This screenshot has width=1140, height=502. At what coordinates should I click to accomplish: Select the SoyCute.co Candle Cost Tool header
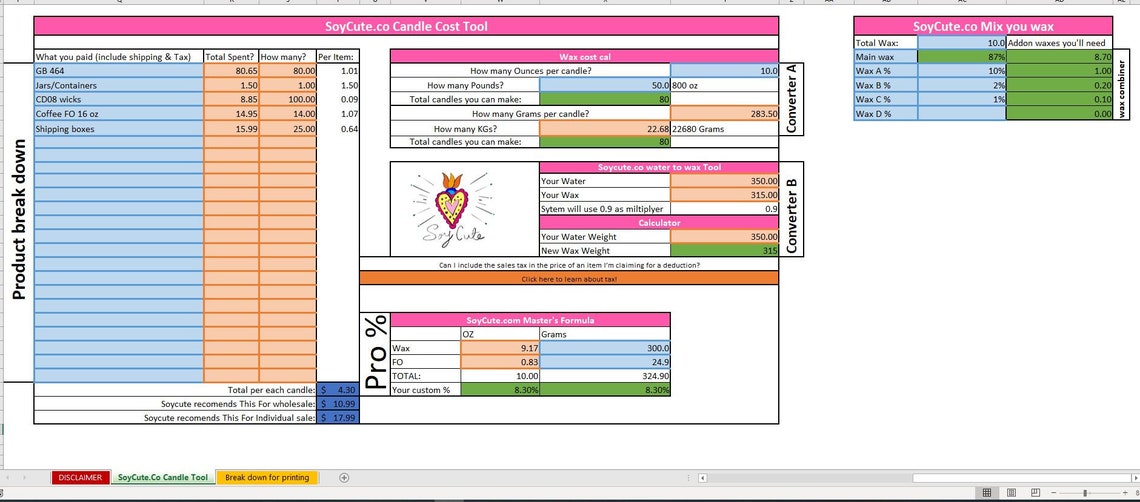click(x=406, y=26)
